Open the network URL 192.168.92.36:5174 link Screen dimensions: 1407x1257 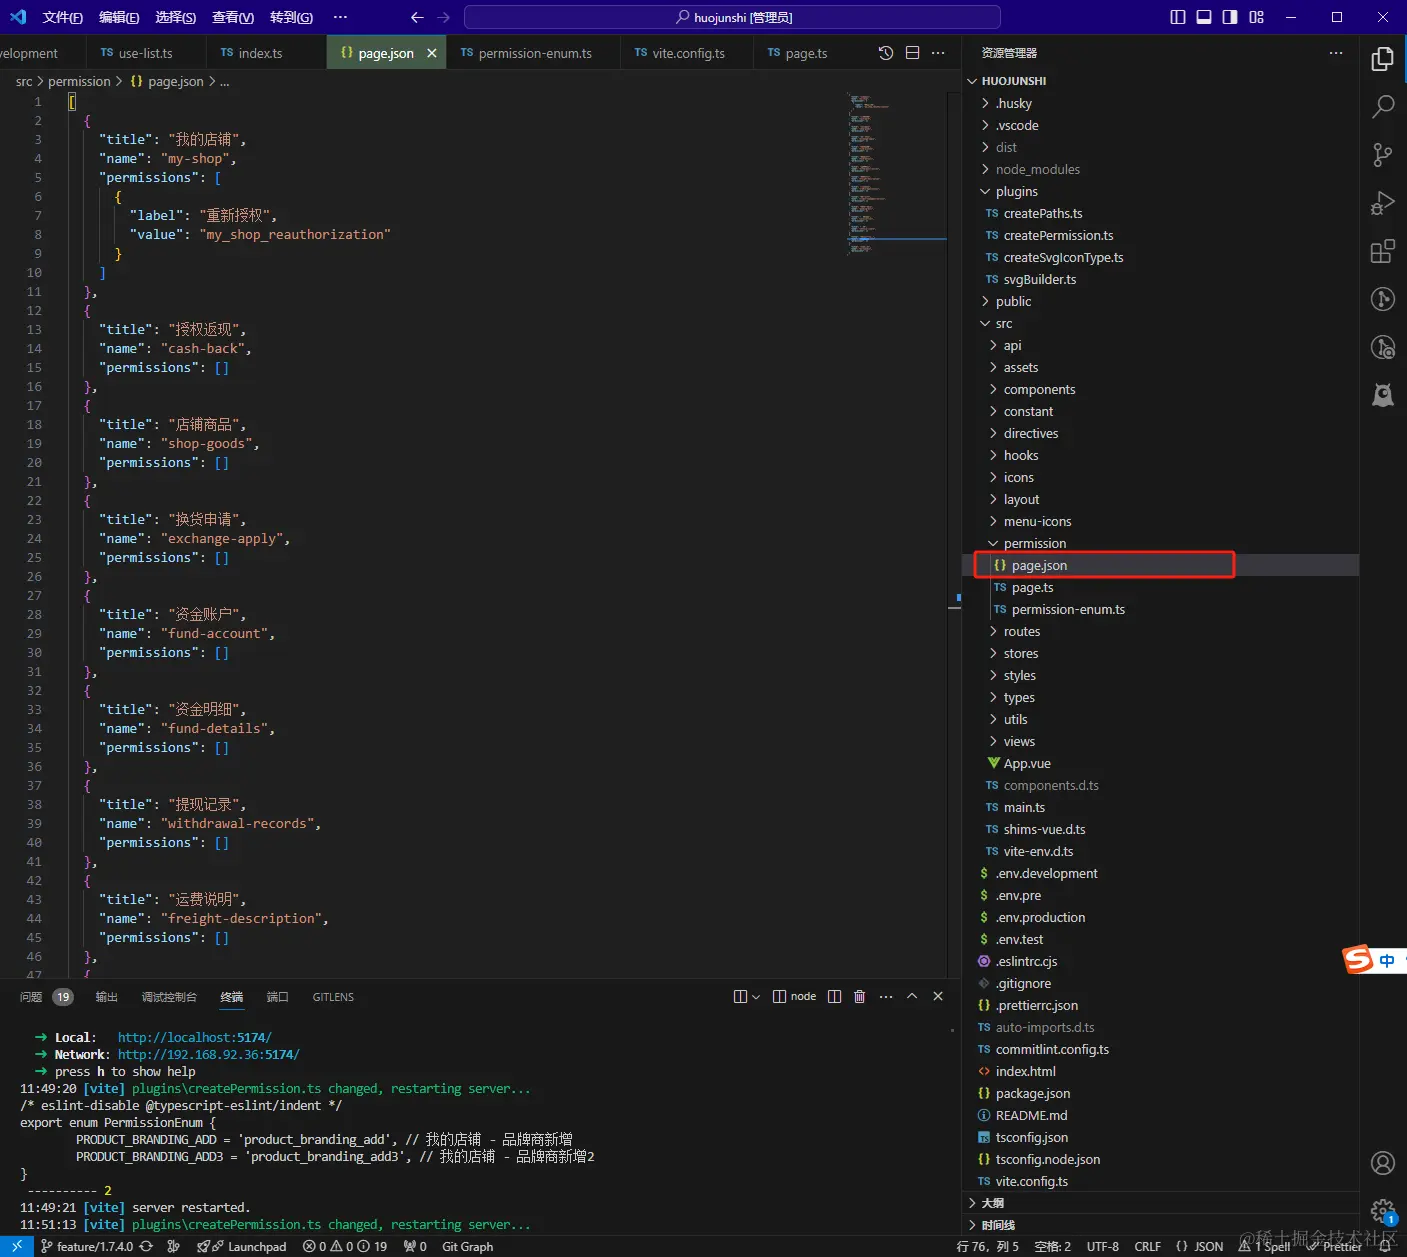point(209,1054)
